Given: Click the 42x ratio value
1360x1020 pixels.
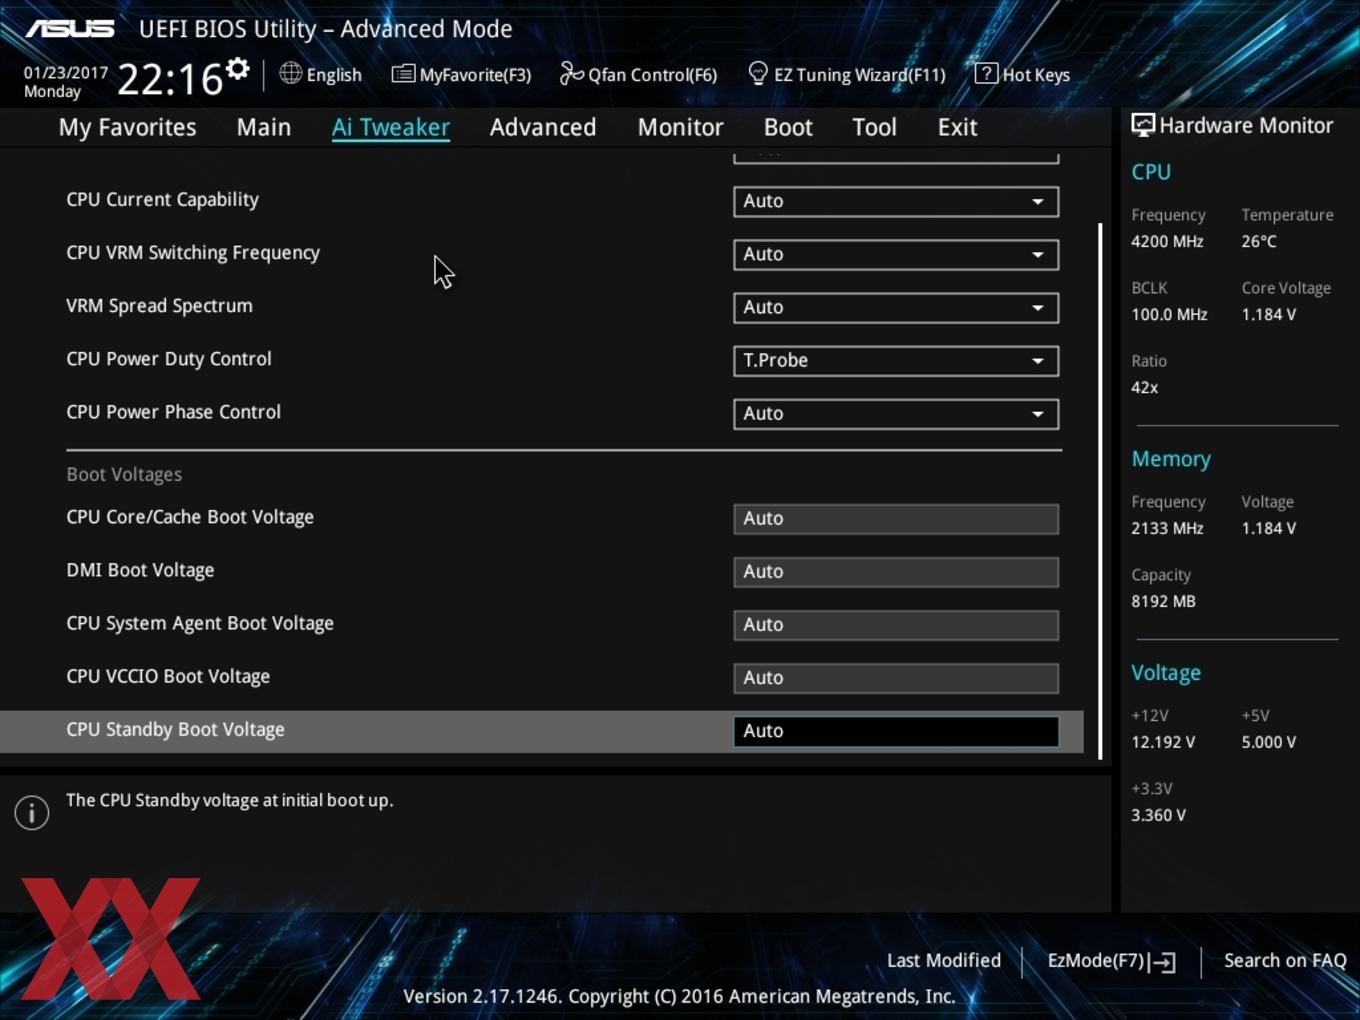Looking at the screenshot, I should (1144, 387).
